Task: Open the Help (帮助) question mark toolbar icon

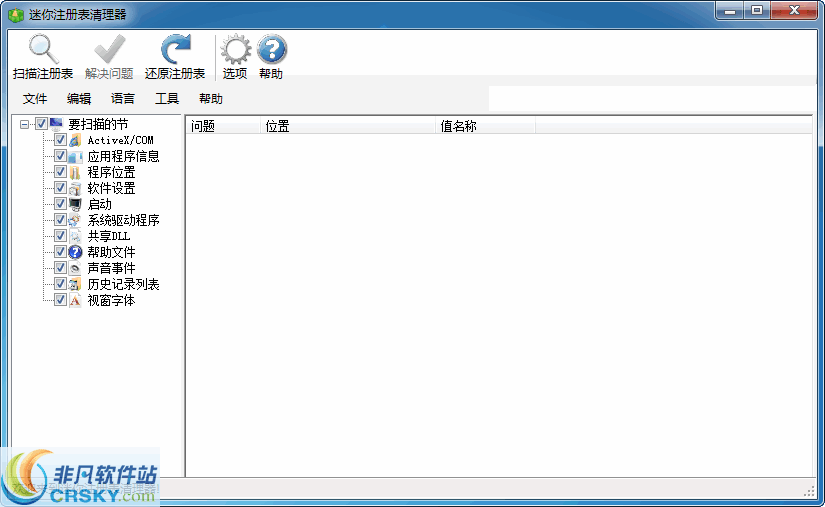Action: coord(271,49)
